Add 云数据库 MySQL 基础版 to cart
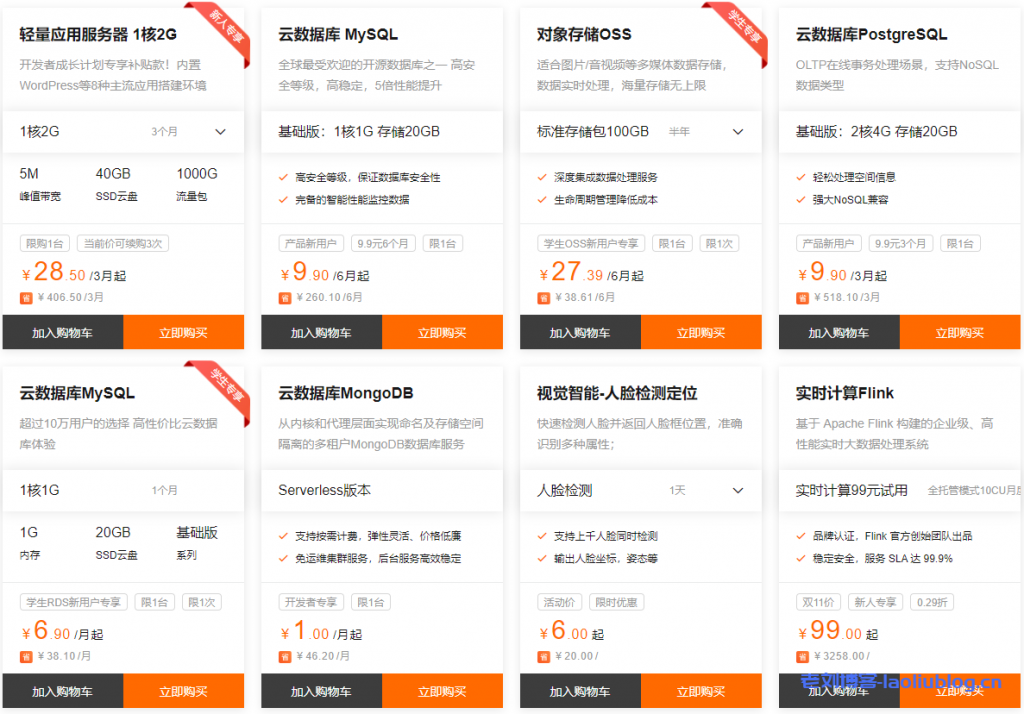This screenshot has width=1024, height=714. click(x=321, y=333)
